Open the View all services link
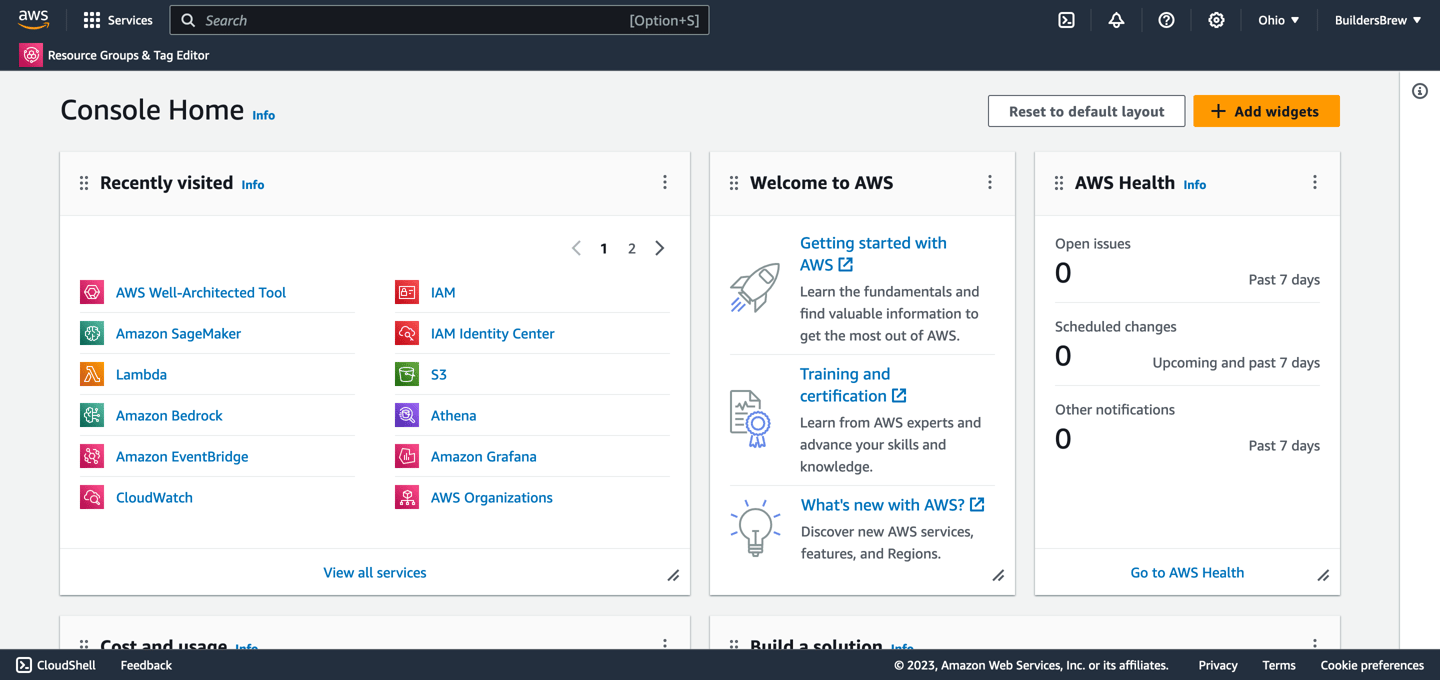 375,573
